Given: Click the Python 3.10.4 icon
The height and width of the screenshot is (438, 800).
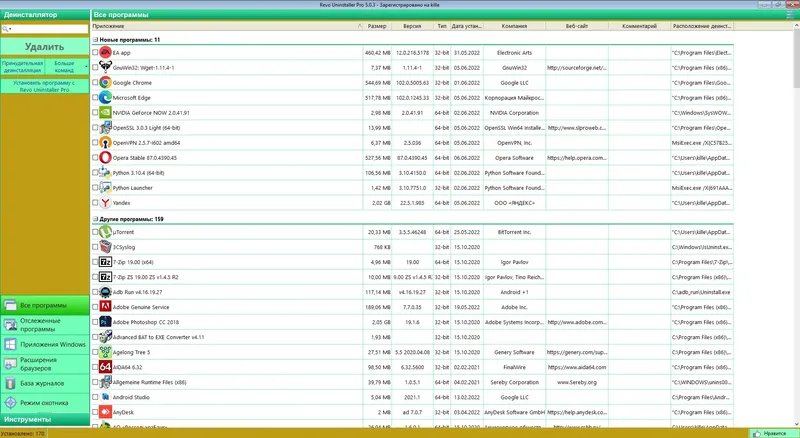Looking at the screenshot, I should tap(105, 173).
